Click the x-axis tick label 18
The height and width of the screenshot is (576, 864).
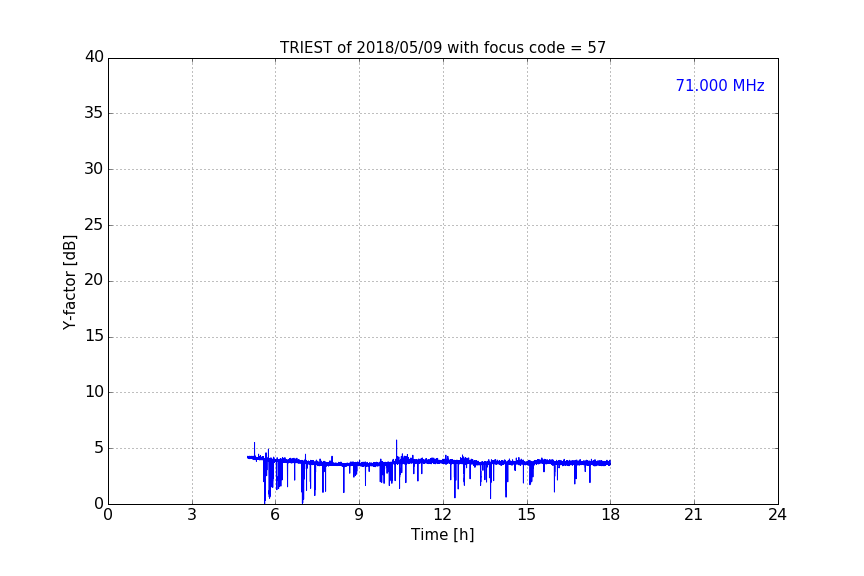611,515
